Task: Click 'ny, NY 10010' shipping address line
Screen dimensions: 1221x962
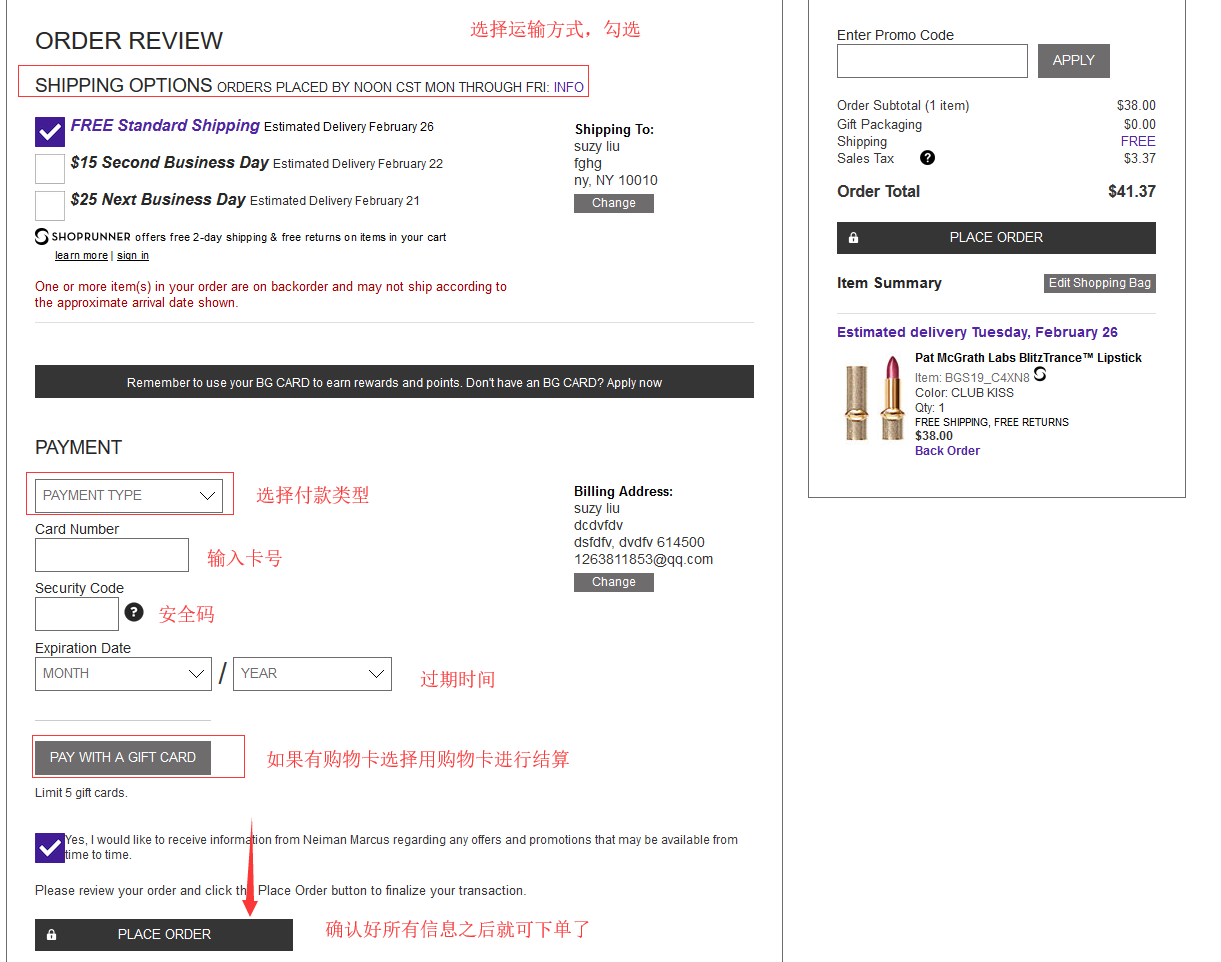Action: coord(616,180)
